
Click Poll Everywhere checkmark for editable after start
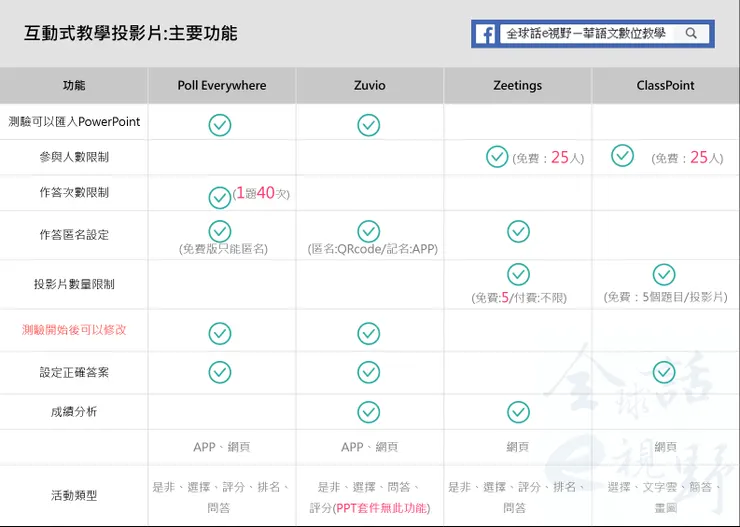(x=220, y=334)
